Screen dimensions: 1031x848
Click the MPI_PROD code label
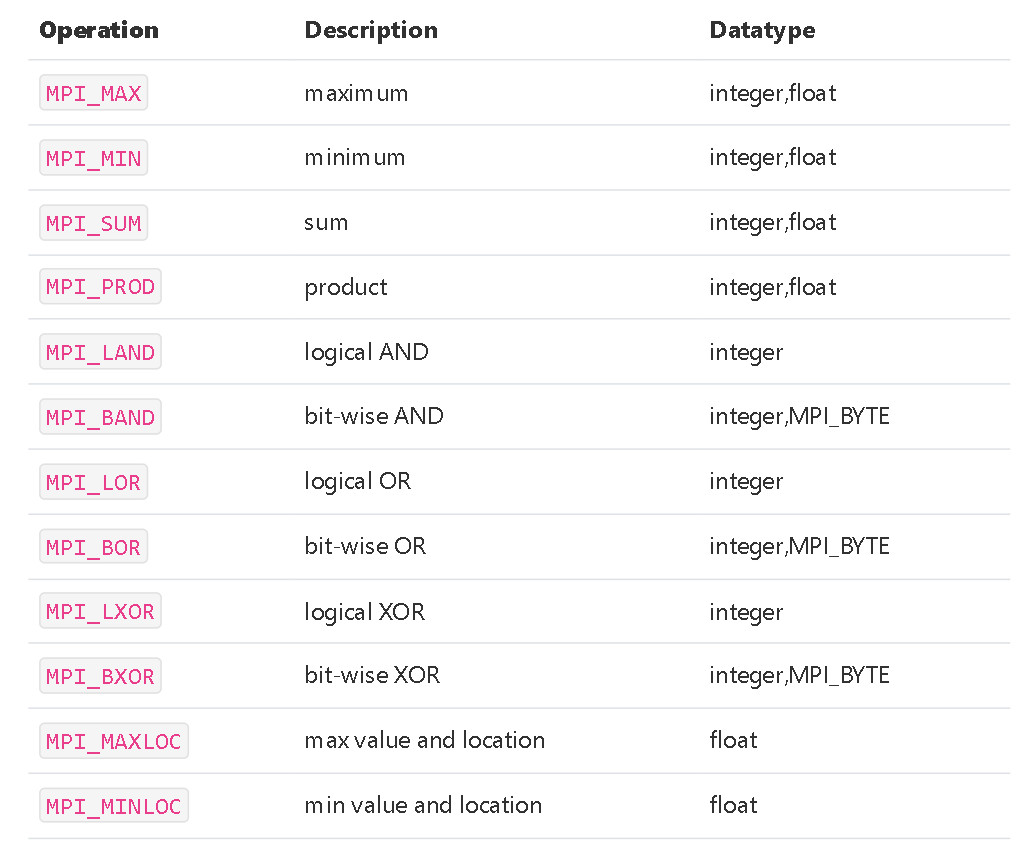100,287
